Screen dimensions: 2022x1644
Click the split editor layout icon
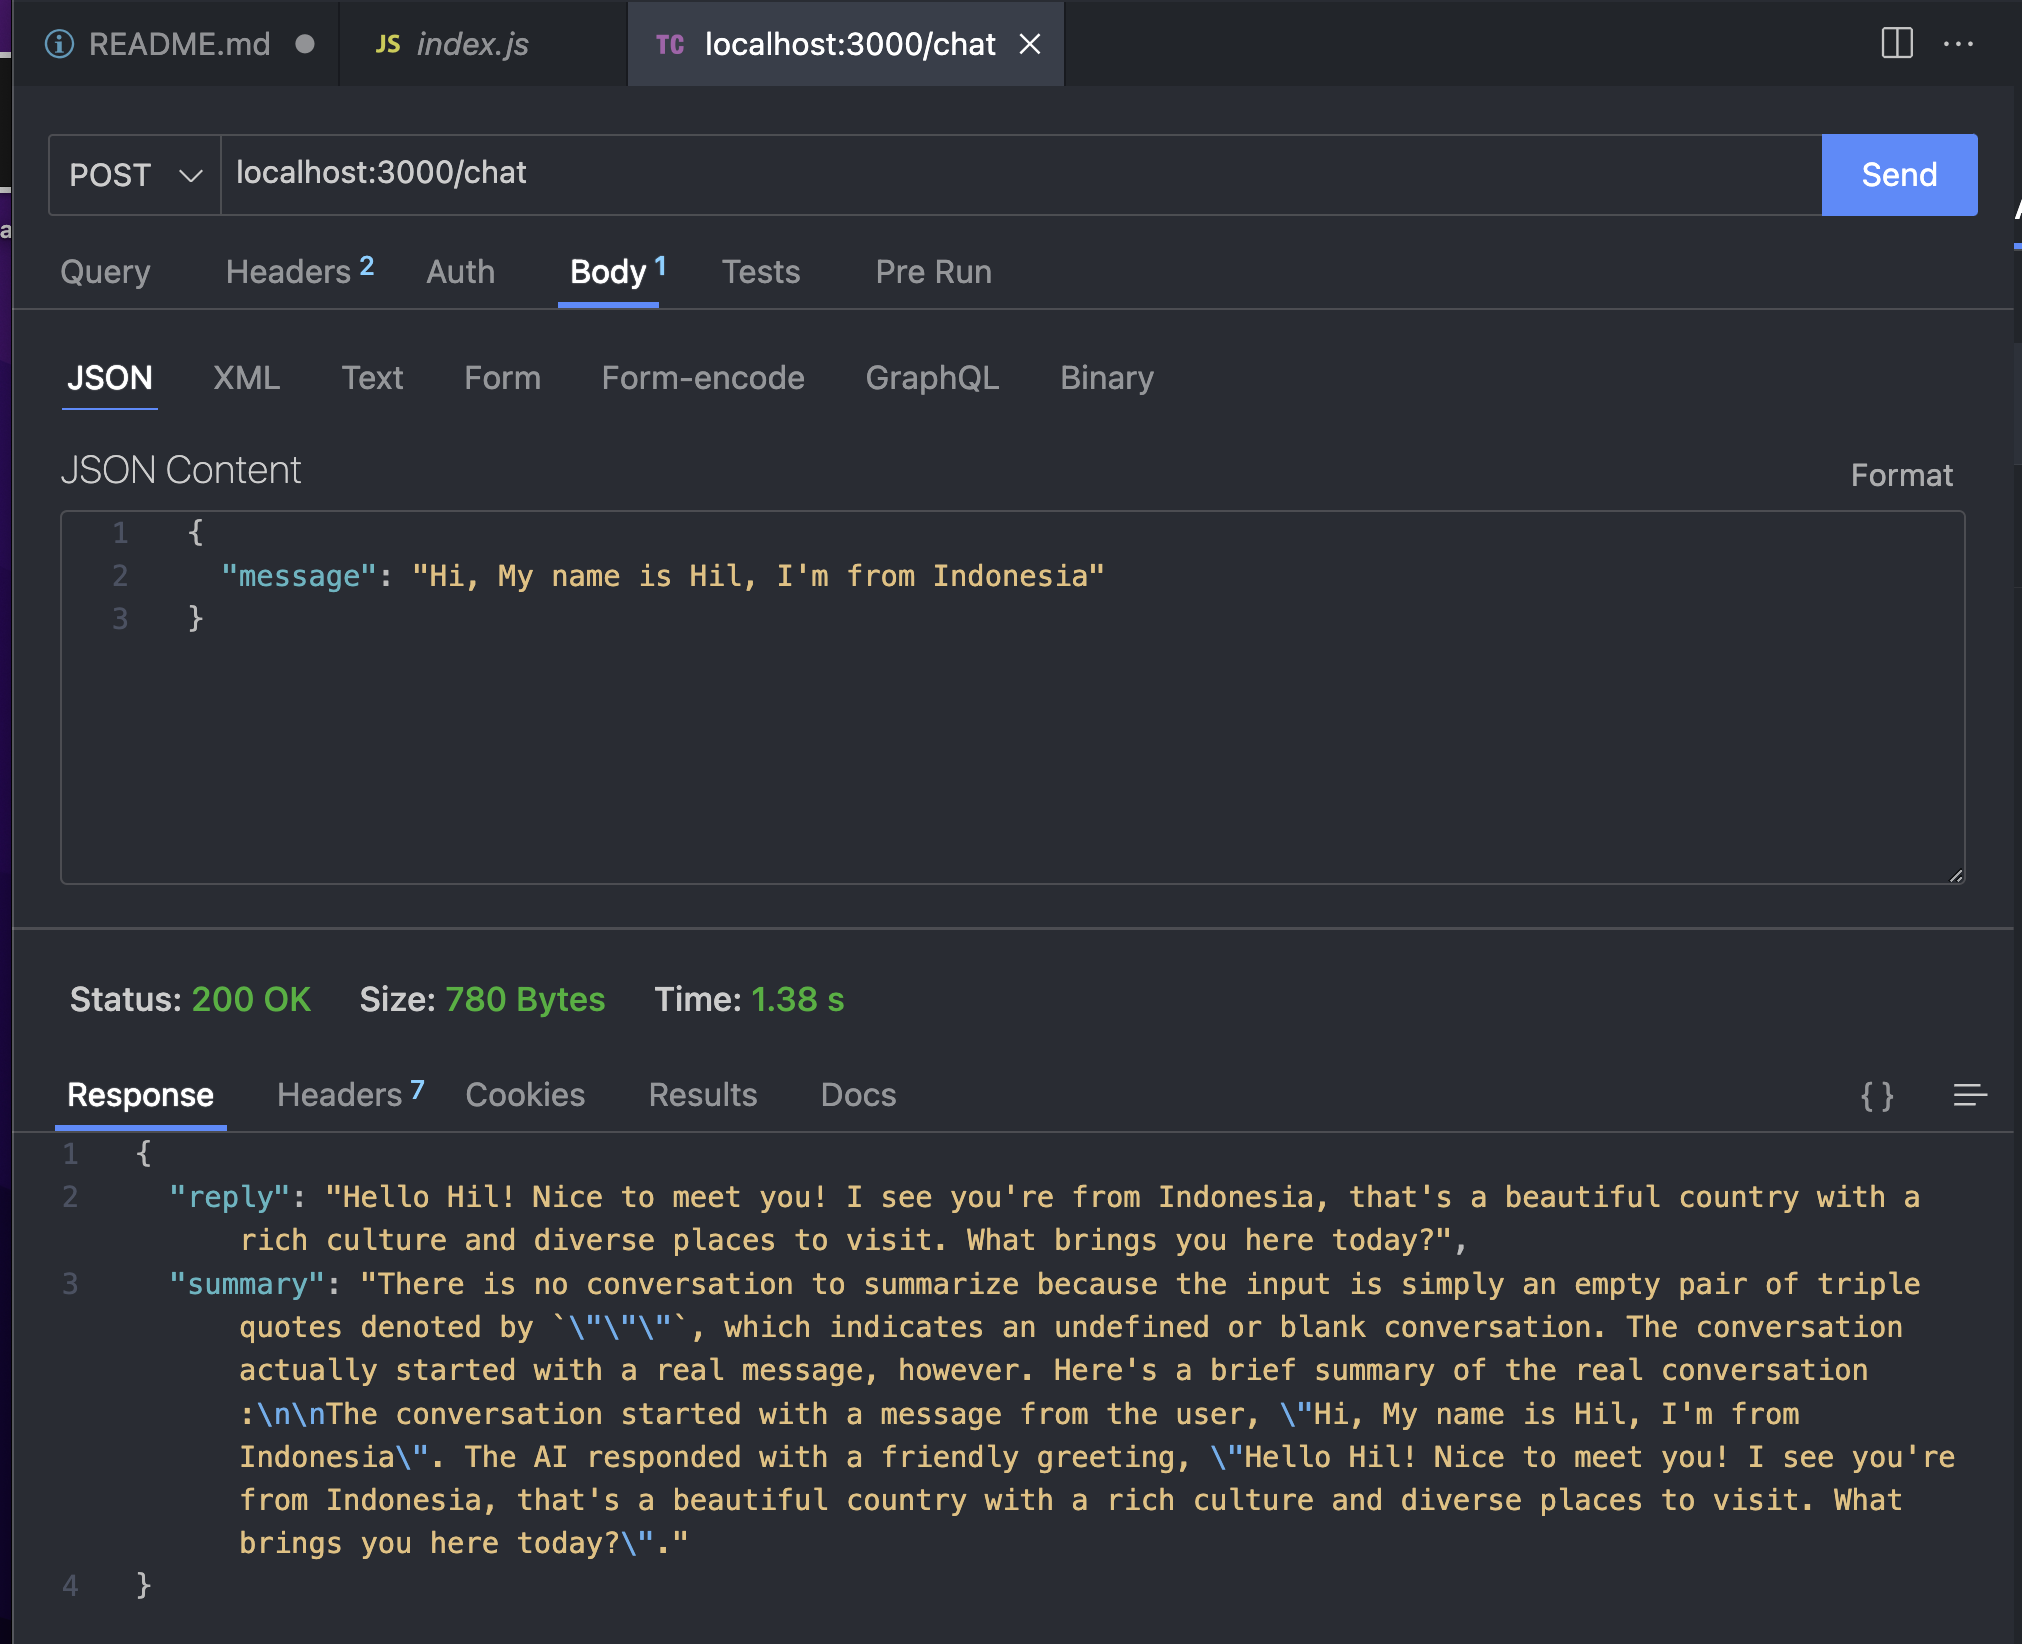1896,44
